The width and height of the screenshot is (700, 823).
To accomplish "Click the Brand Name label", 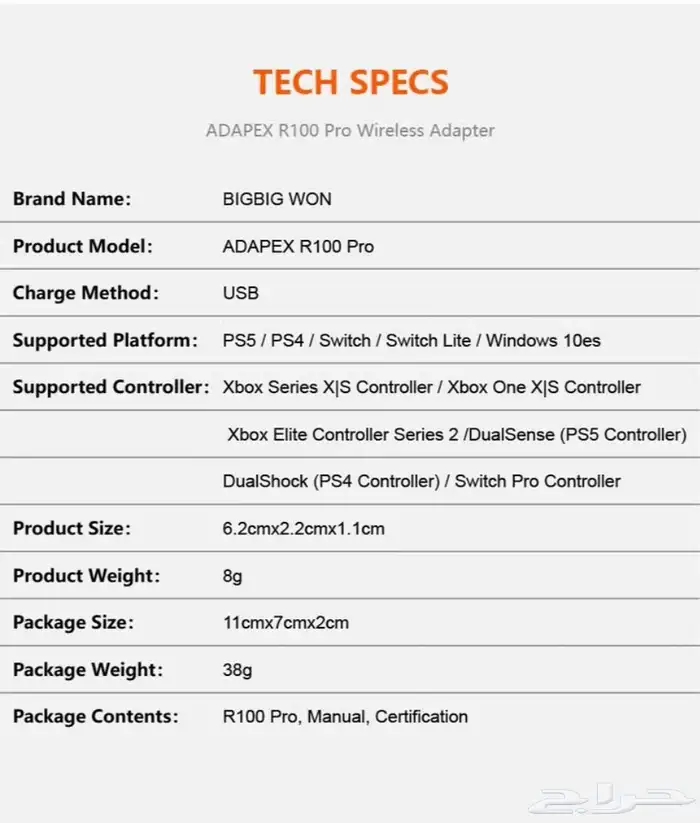I will tap(72, 199).
